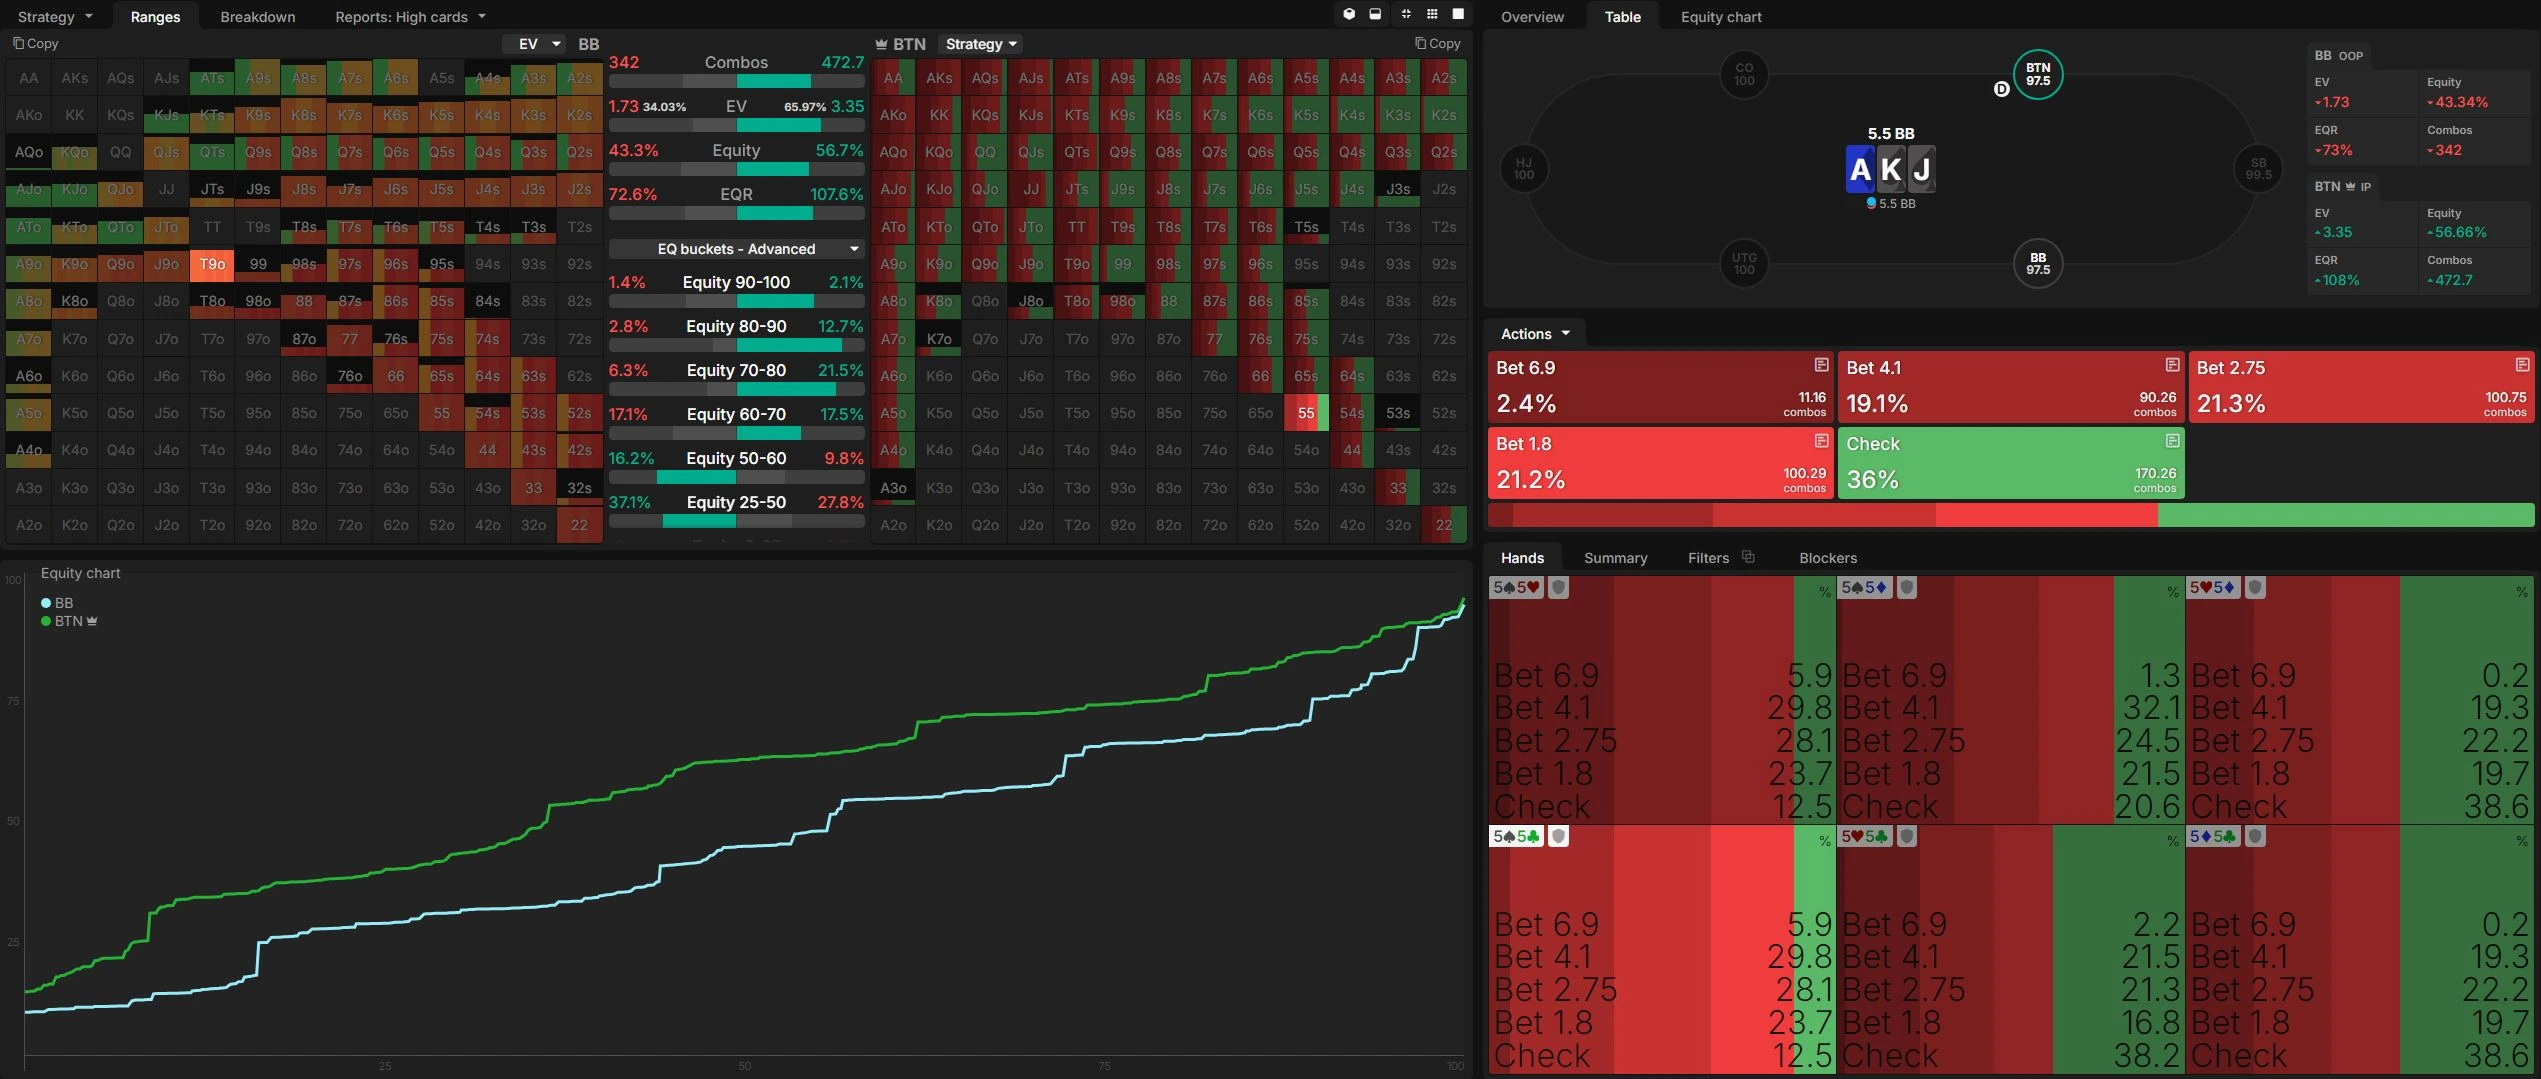Image resolution: width=2541 pixels, height=1079 pixels.
Task: Toggle BB series in equity chart legend
Action: point(57,603)
